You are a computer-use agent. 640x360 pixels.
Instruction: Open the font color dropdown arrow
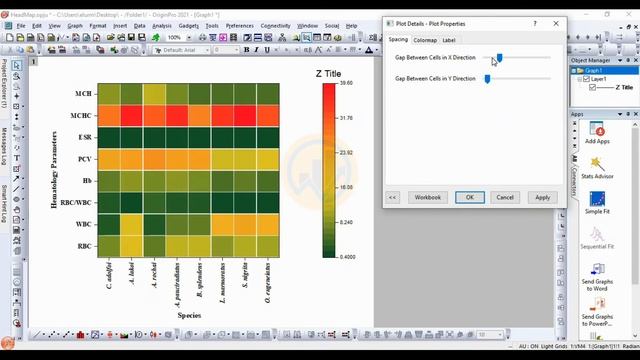click(x=376, y=50)
